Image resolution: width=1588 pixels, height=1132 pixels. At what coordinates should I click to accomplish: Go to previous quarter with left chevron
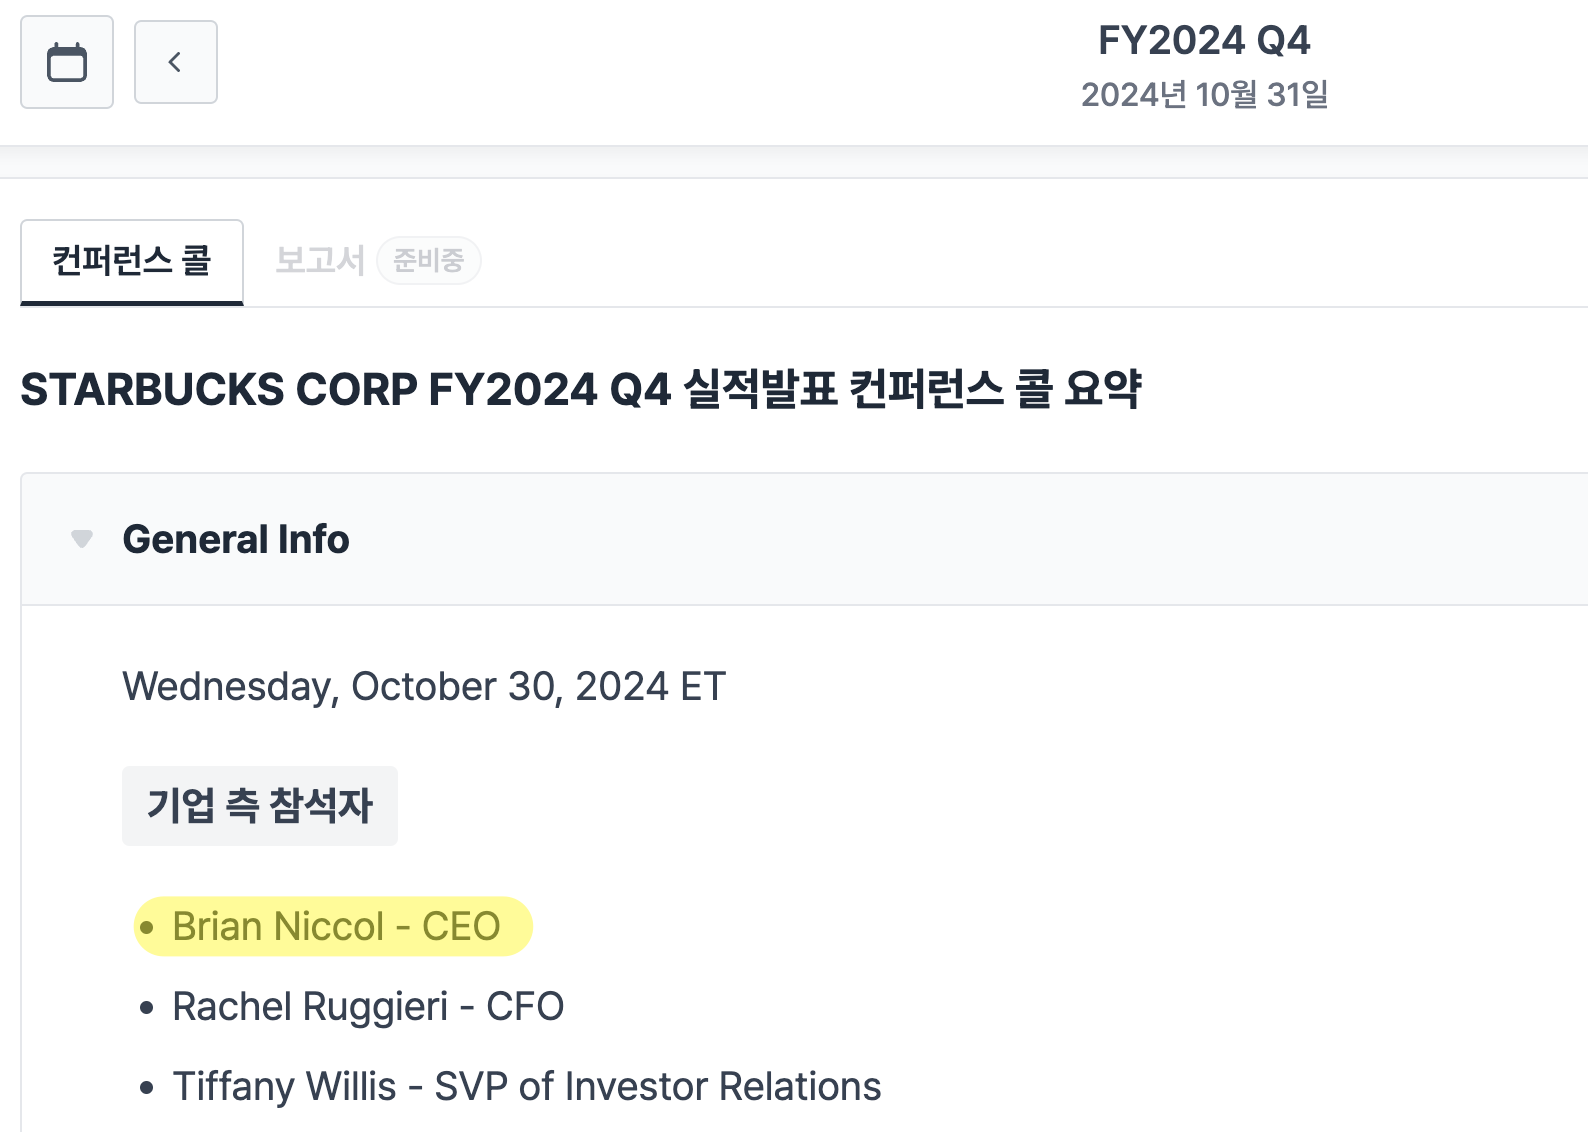[176, 62]
